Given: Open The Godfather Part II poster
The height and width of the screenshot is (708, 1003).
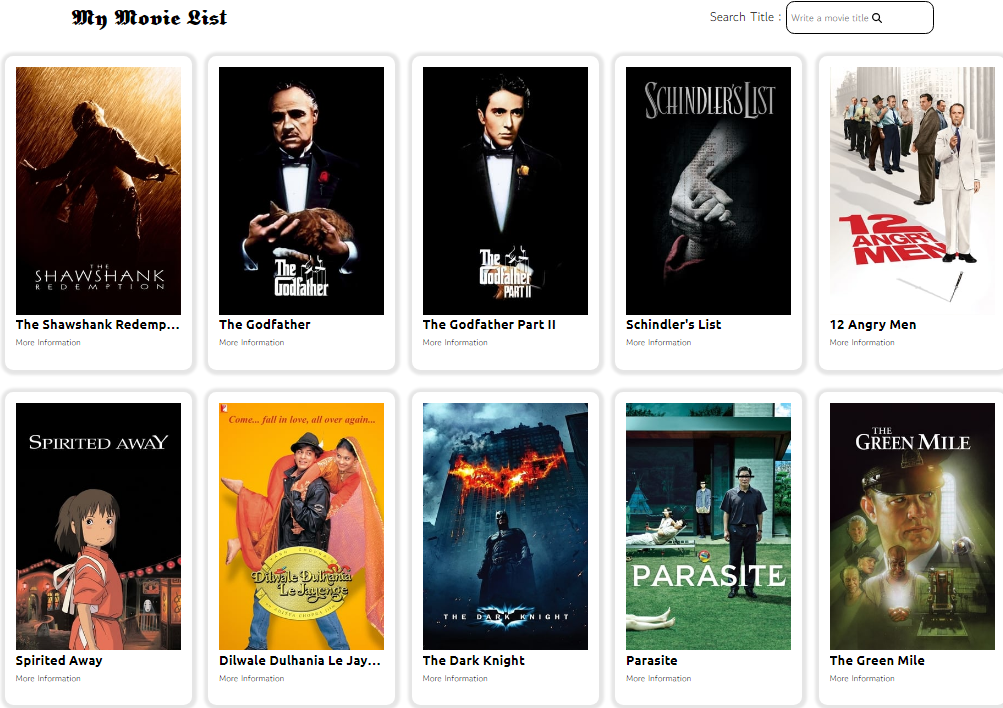Looking at the screenshot, I should click(505, 191).
